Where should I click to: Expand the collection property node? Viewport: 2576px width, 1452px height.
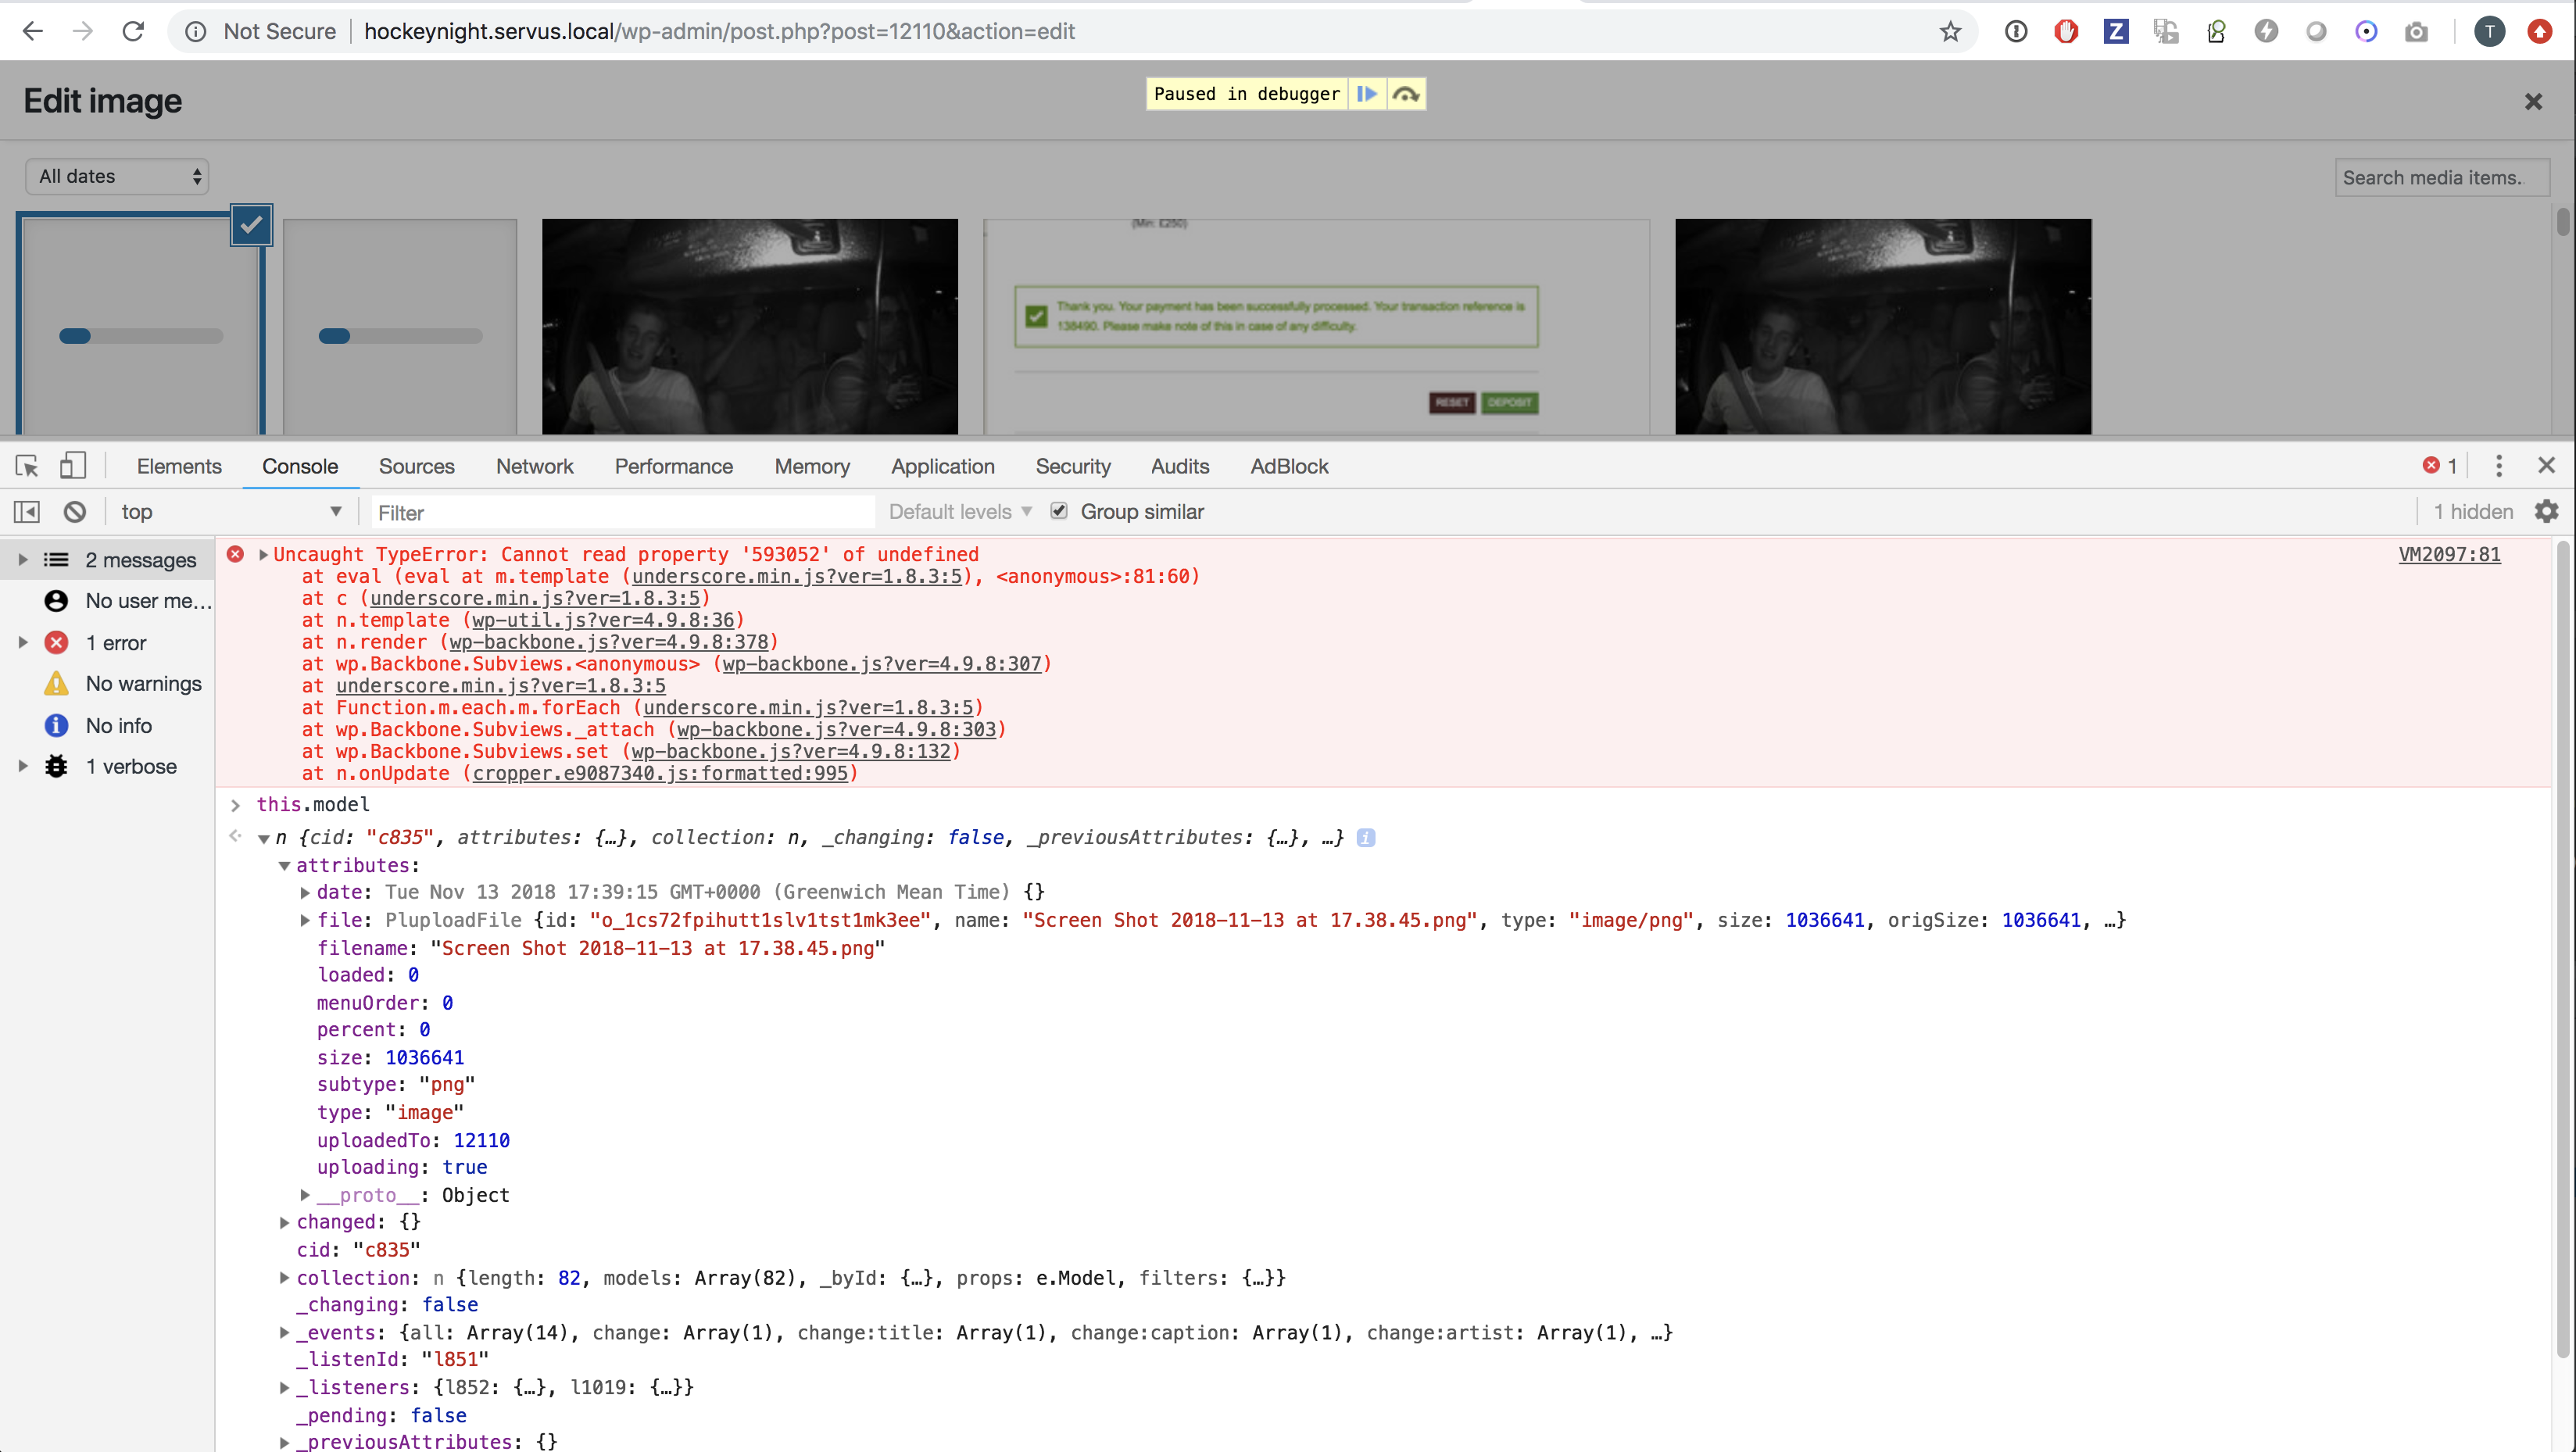coord(285,1278)
